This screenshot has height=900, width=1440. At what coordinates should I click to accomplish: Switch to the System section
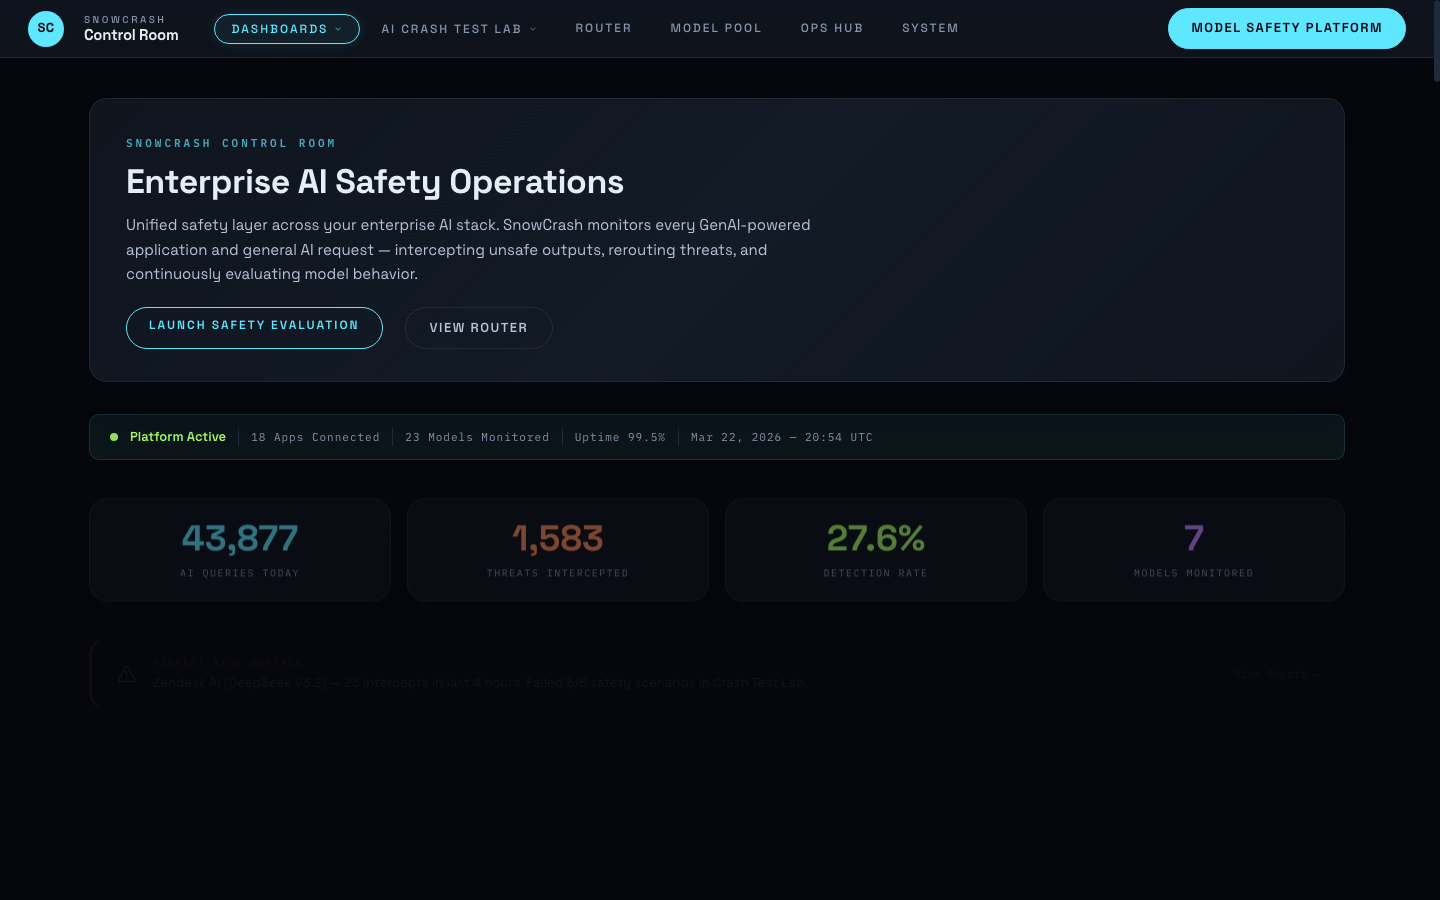930,28
